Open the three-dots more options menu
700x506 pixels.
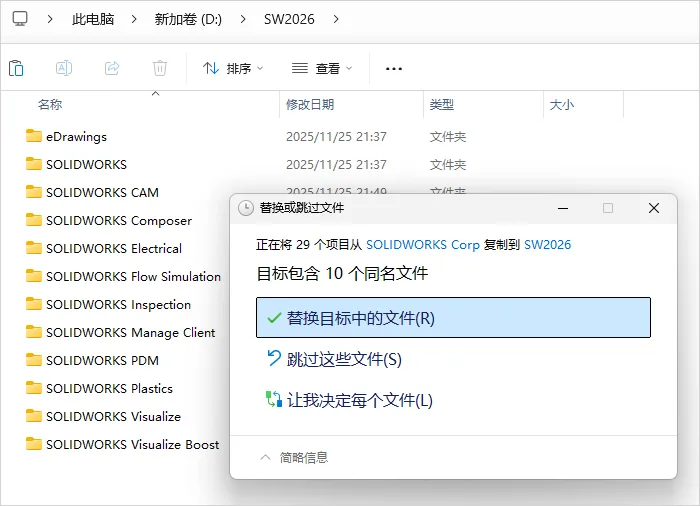394,69
